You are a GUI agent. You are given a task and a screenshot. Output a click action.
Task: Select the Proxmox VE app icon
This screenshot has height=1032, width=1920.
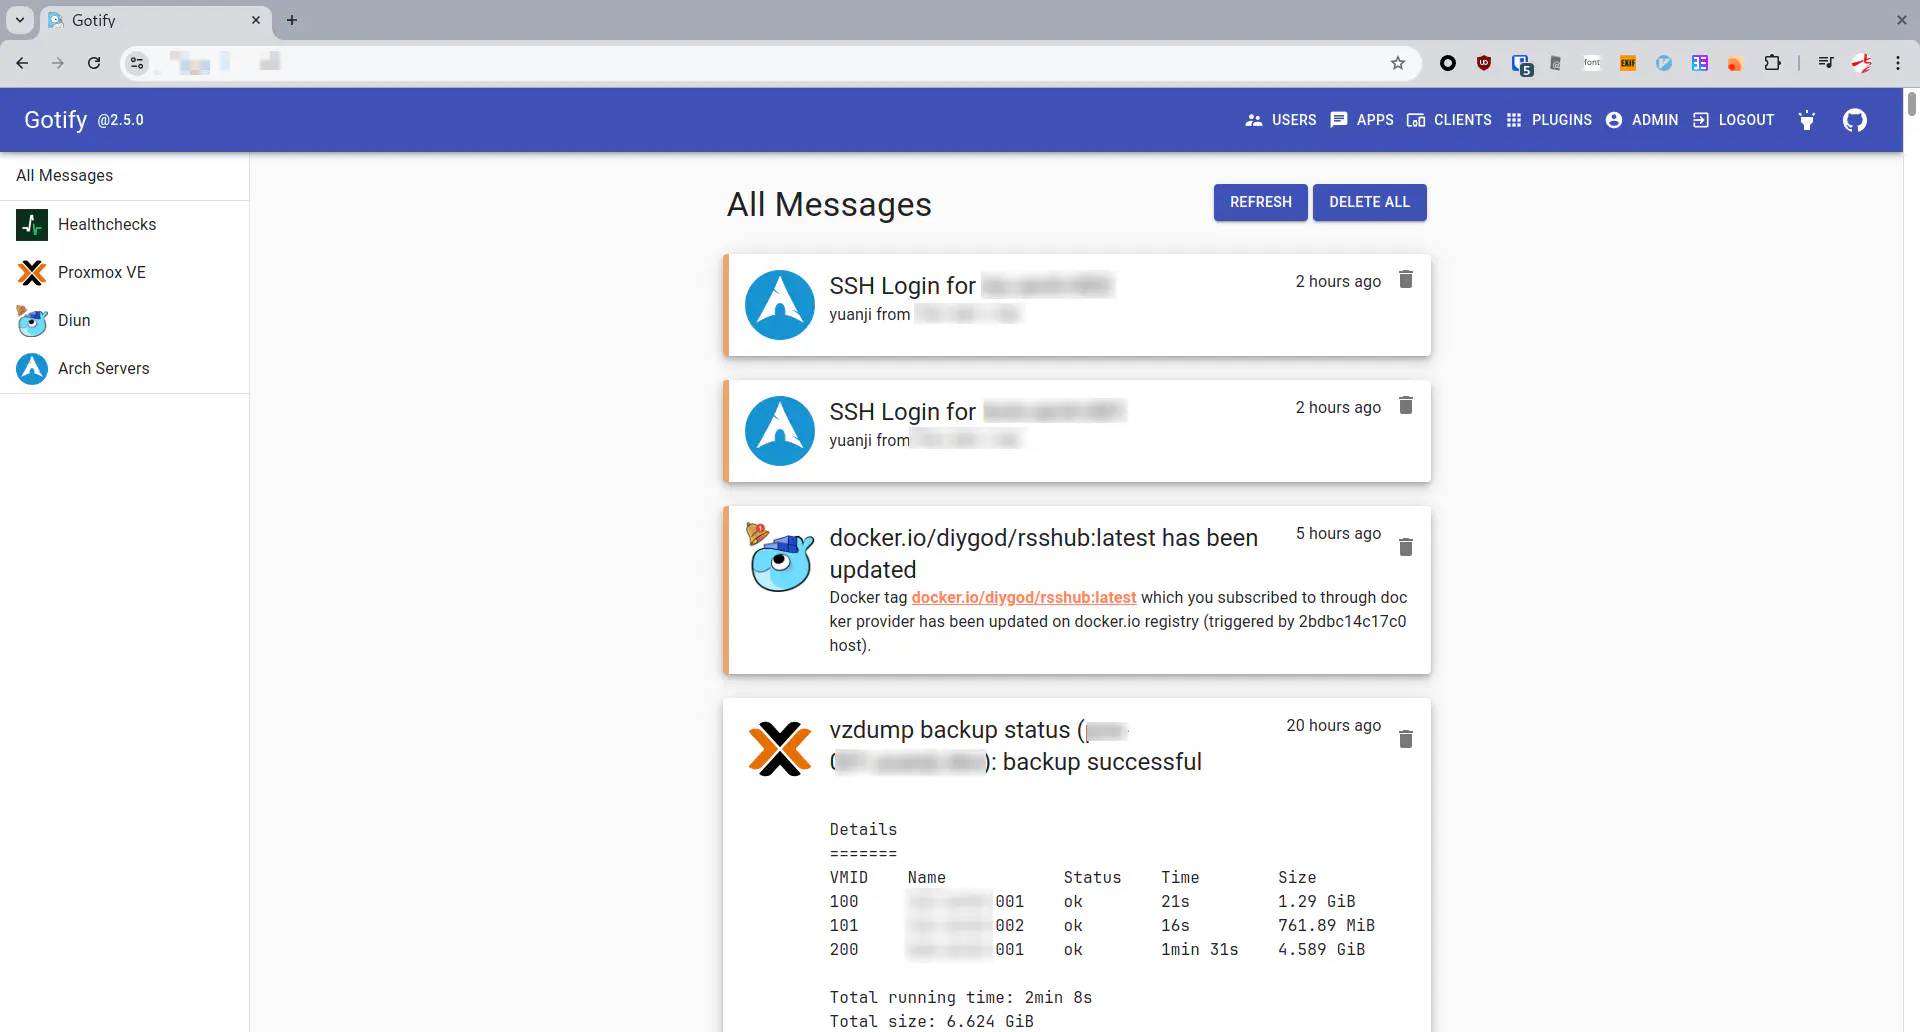click(31, 272)
